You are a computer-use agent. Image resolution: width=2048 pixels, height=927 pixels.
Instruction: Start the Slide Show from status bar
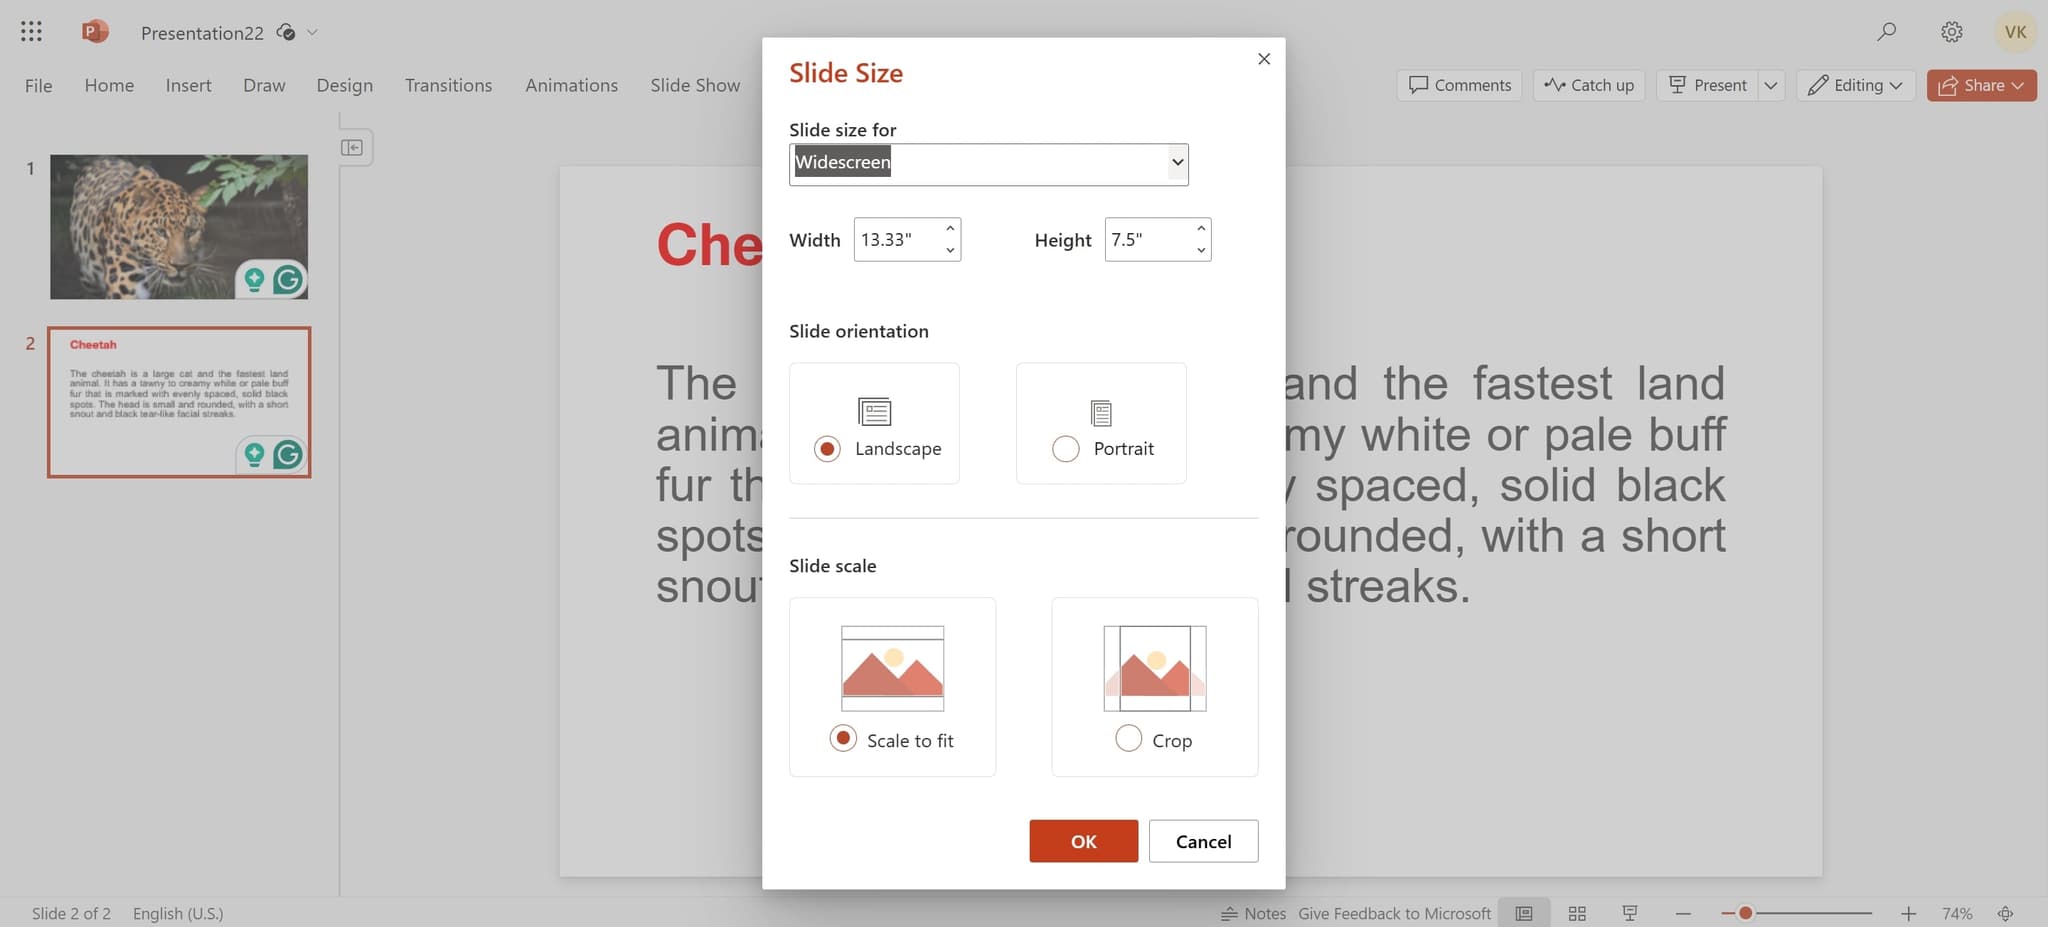tap(1629, 913)
